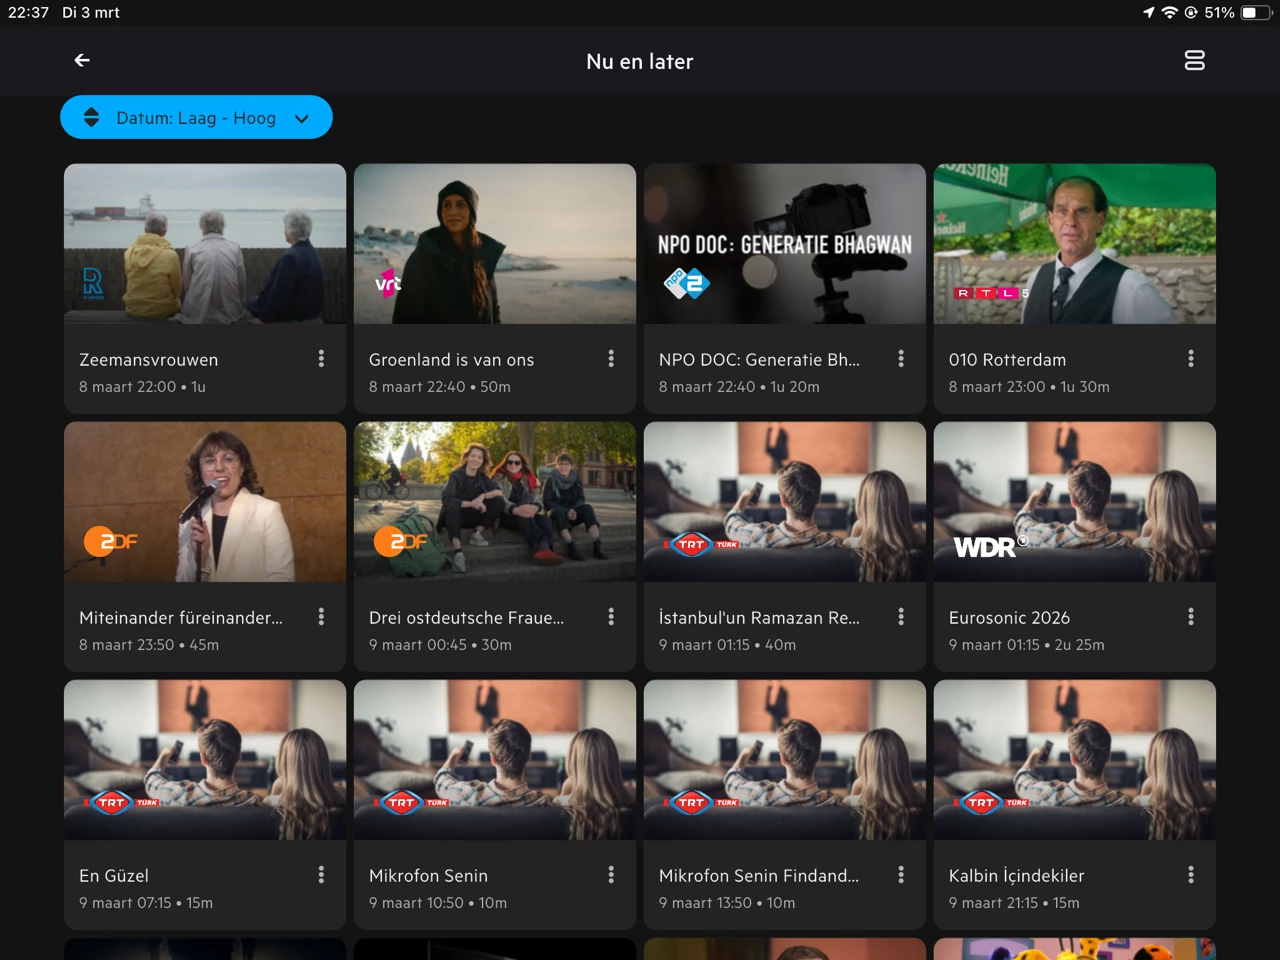This screenshot has height=960, width=1280.
Task: Select the Drei ostdeutsche Fraue... title
Action: pyautogui.click(x=467, y=618)
